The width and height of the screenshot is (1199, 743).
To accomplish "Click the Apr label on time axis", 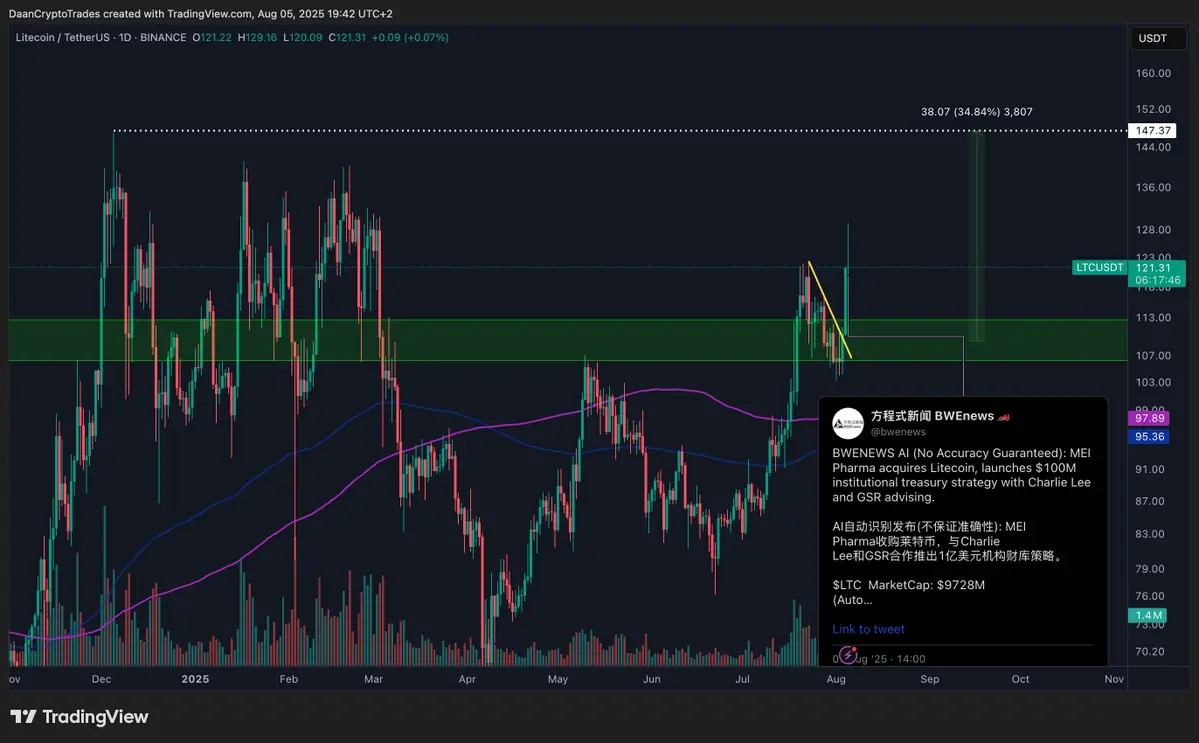I will [x=466, y=679].
